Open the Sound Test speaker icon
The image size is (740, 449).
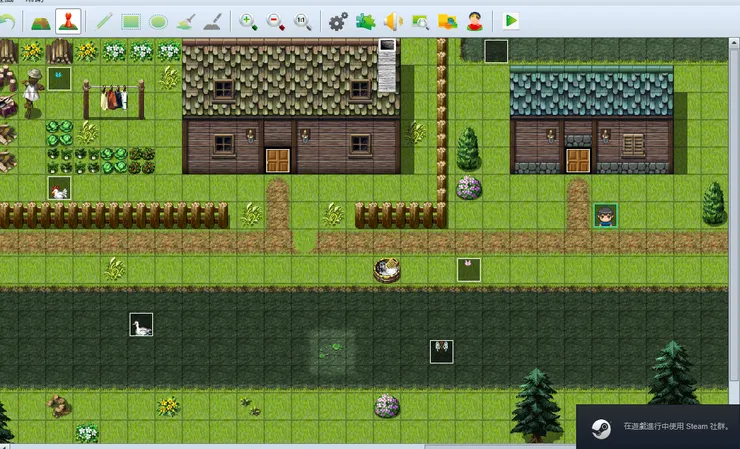[393, 21]
